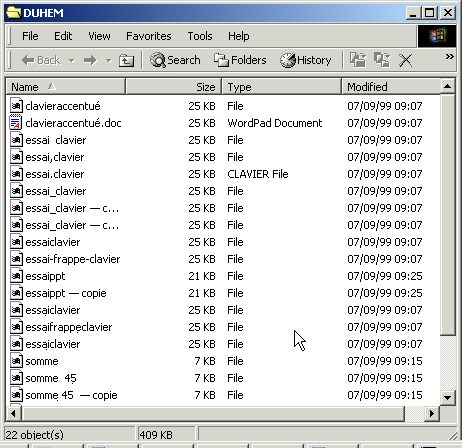Open the Favorites menu

(149, 36)
